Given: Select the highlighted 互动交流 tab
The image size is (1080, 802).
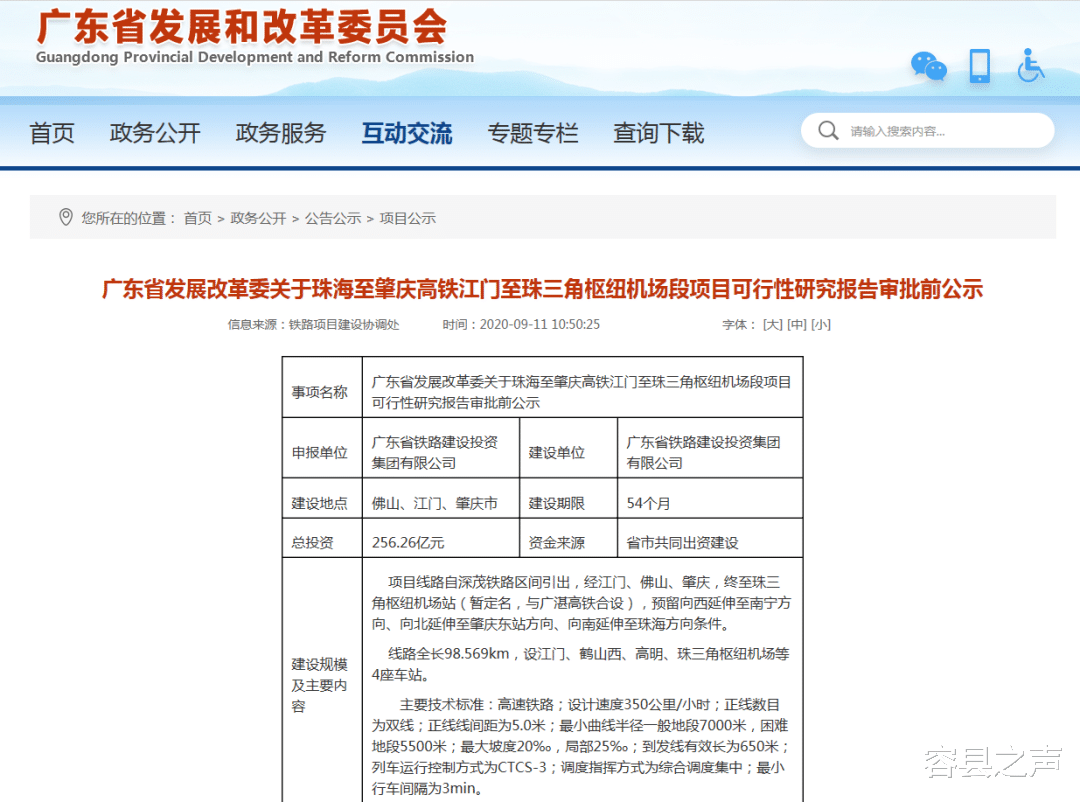Looking at the screenshot, I should 407,132.
